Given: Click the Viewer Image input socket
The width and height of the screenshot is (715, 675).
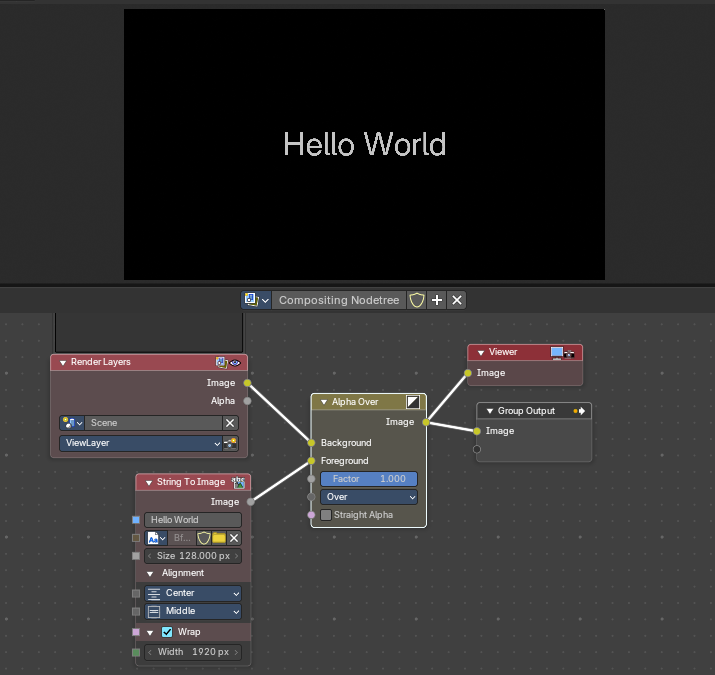Looking at the screenshot, I should (468, 373).
